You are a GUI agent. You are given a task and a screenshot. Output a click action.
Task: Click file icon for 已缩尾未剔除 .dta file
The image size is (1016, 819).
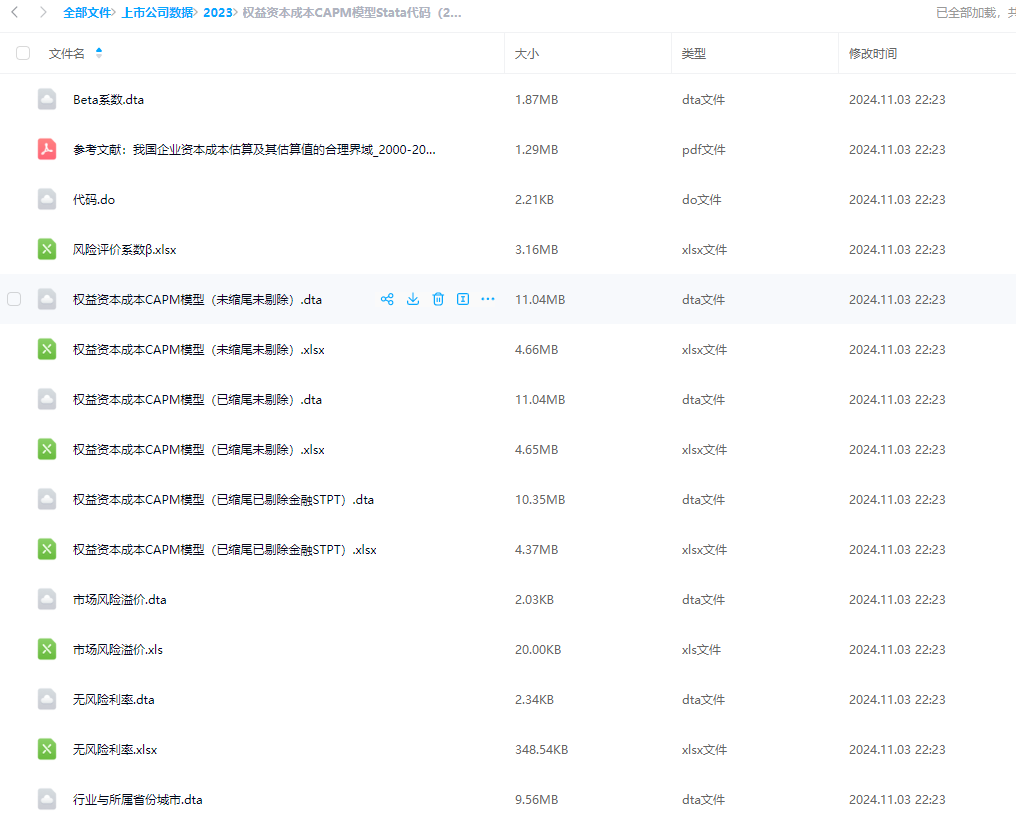point(47,399)
